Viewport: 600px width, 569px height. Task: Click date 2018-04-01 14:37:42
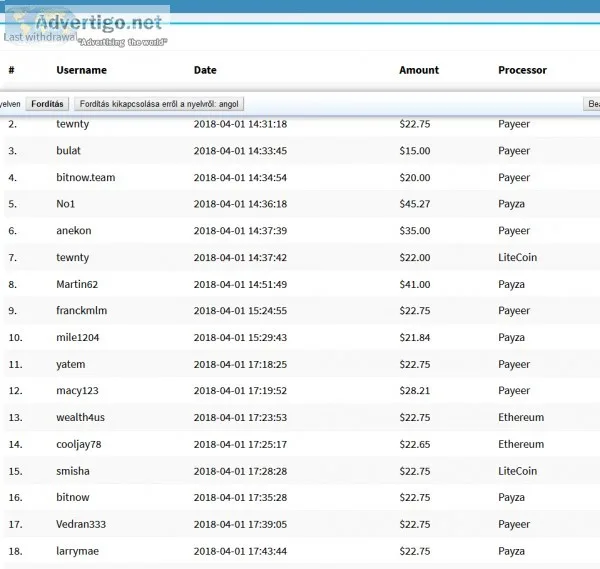(x=240, y=258)
